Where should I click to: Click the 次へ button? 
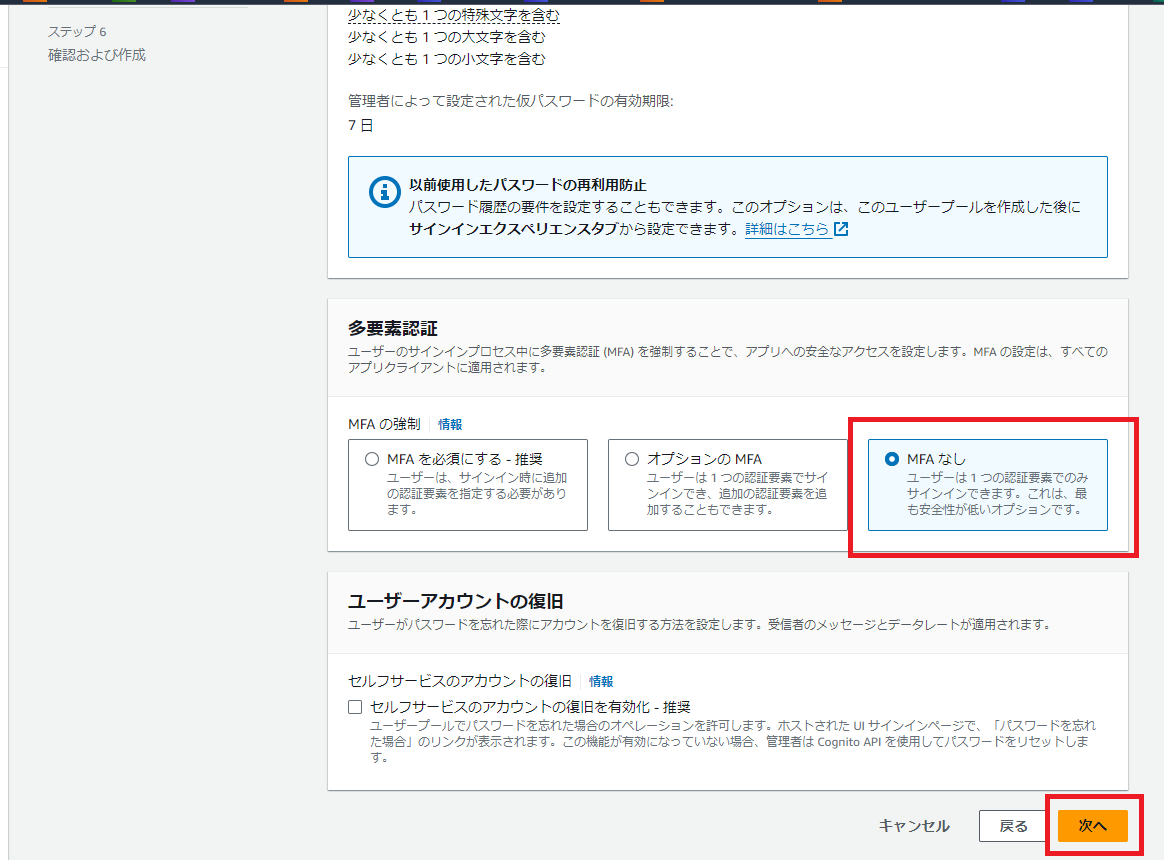(x=1093, y=826)
